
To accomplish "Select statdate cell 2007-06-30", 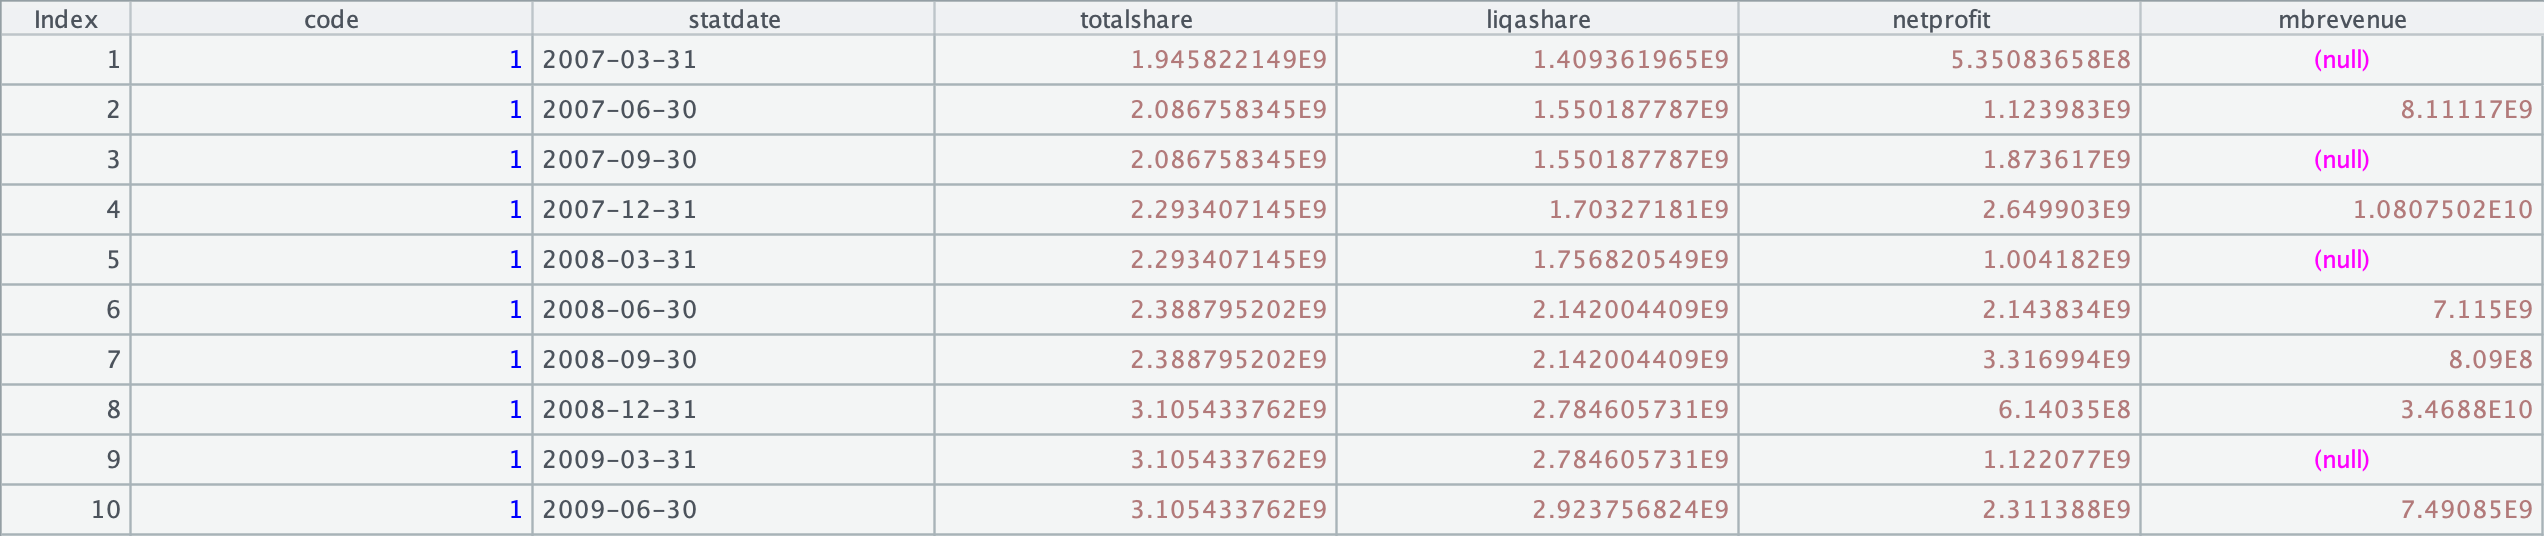I will pyautogui.click(x=734, y=110).
